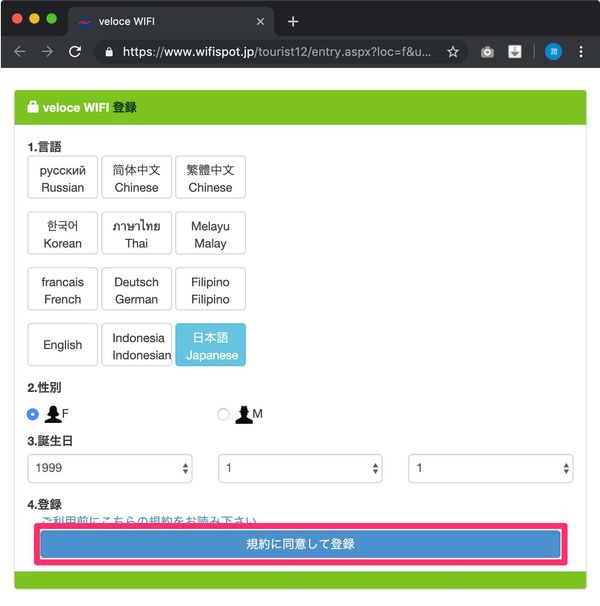Viewport: 600px width, 606px height.
Task: Choose Indonesian language button
Action: point(136,345)
